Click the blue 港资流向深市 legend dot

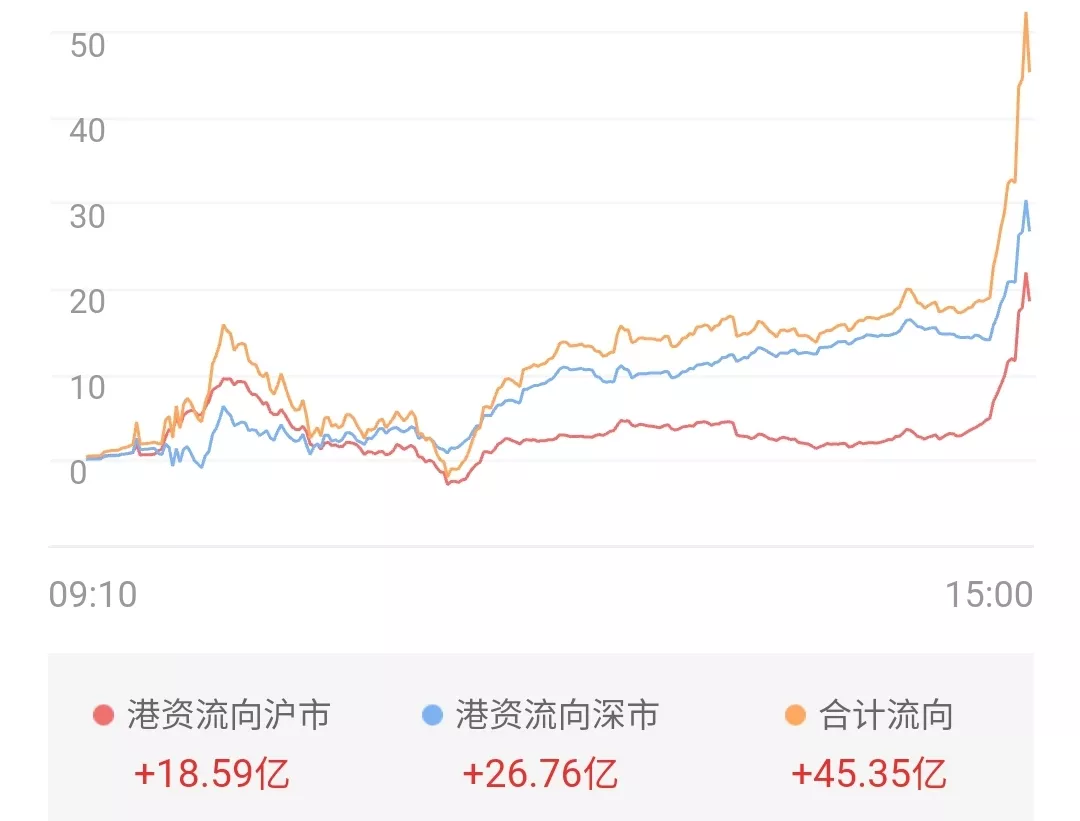432,715
